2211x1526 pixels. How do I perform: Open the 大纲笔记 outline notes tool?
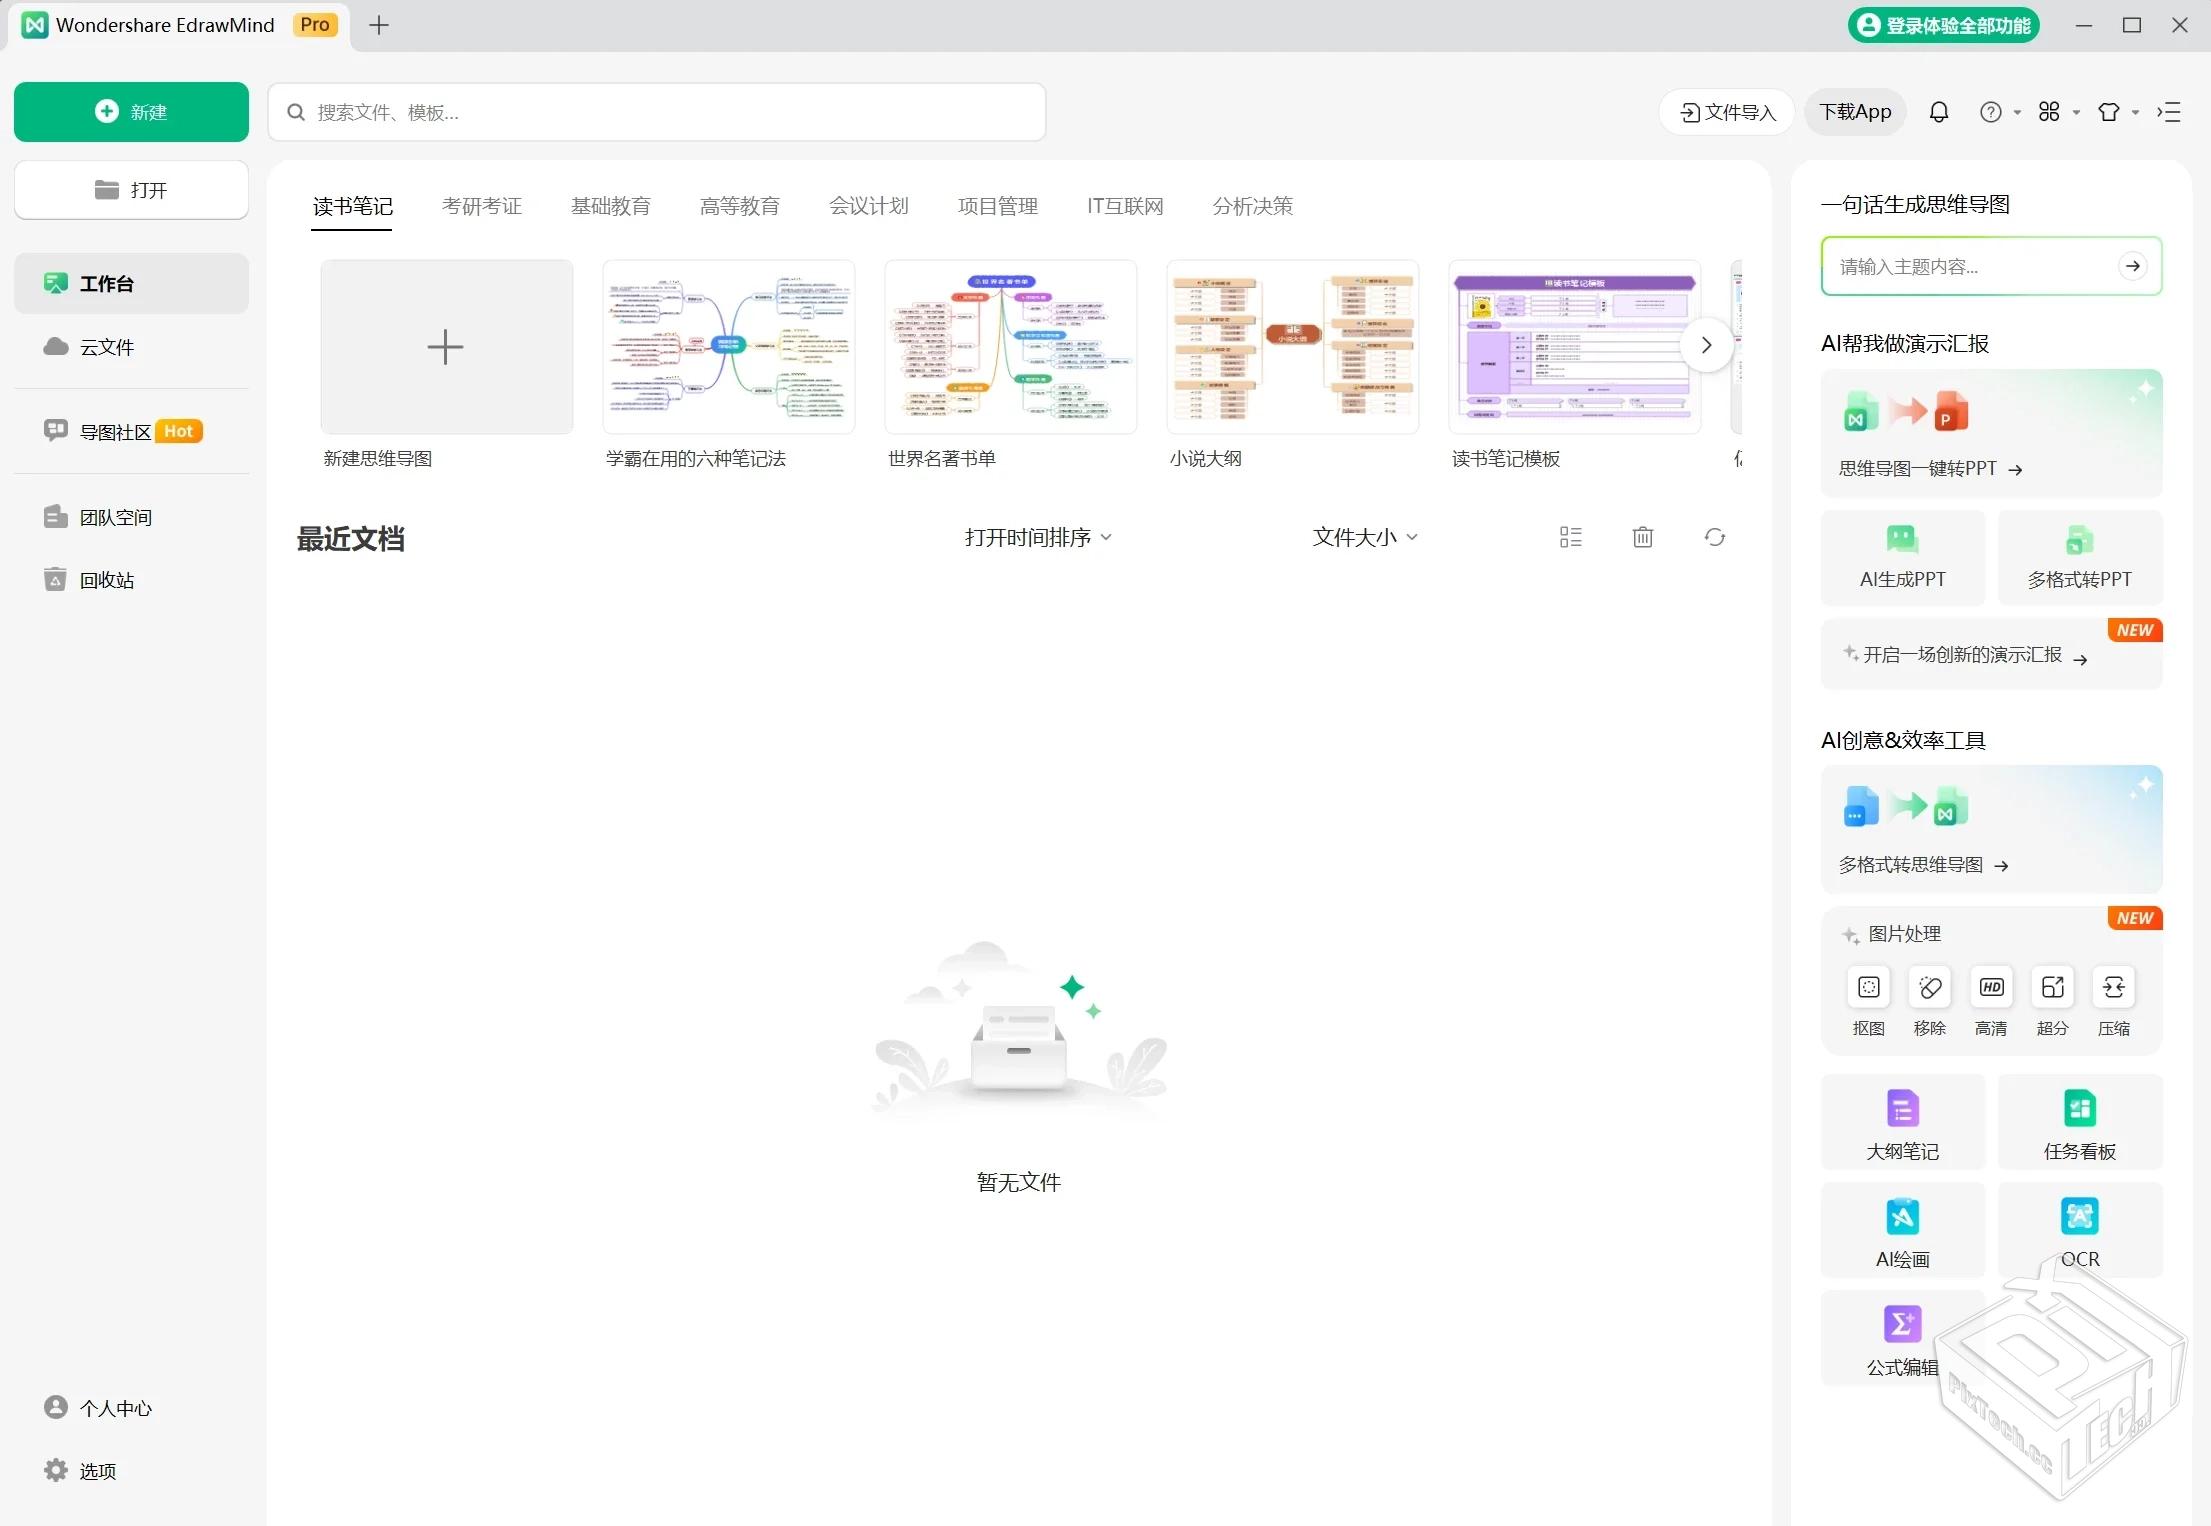tap(1902, 1122)
